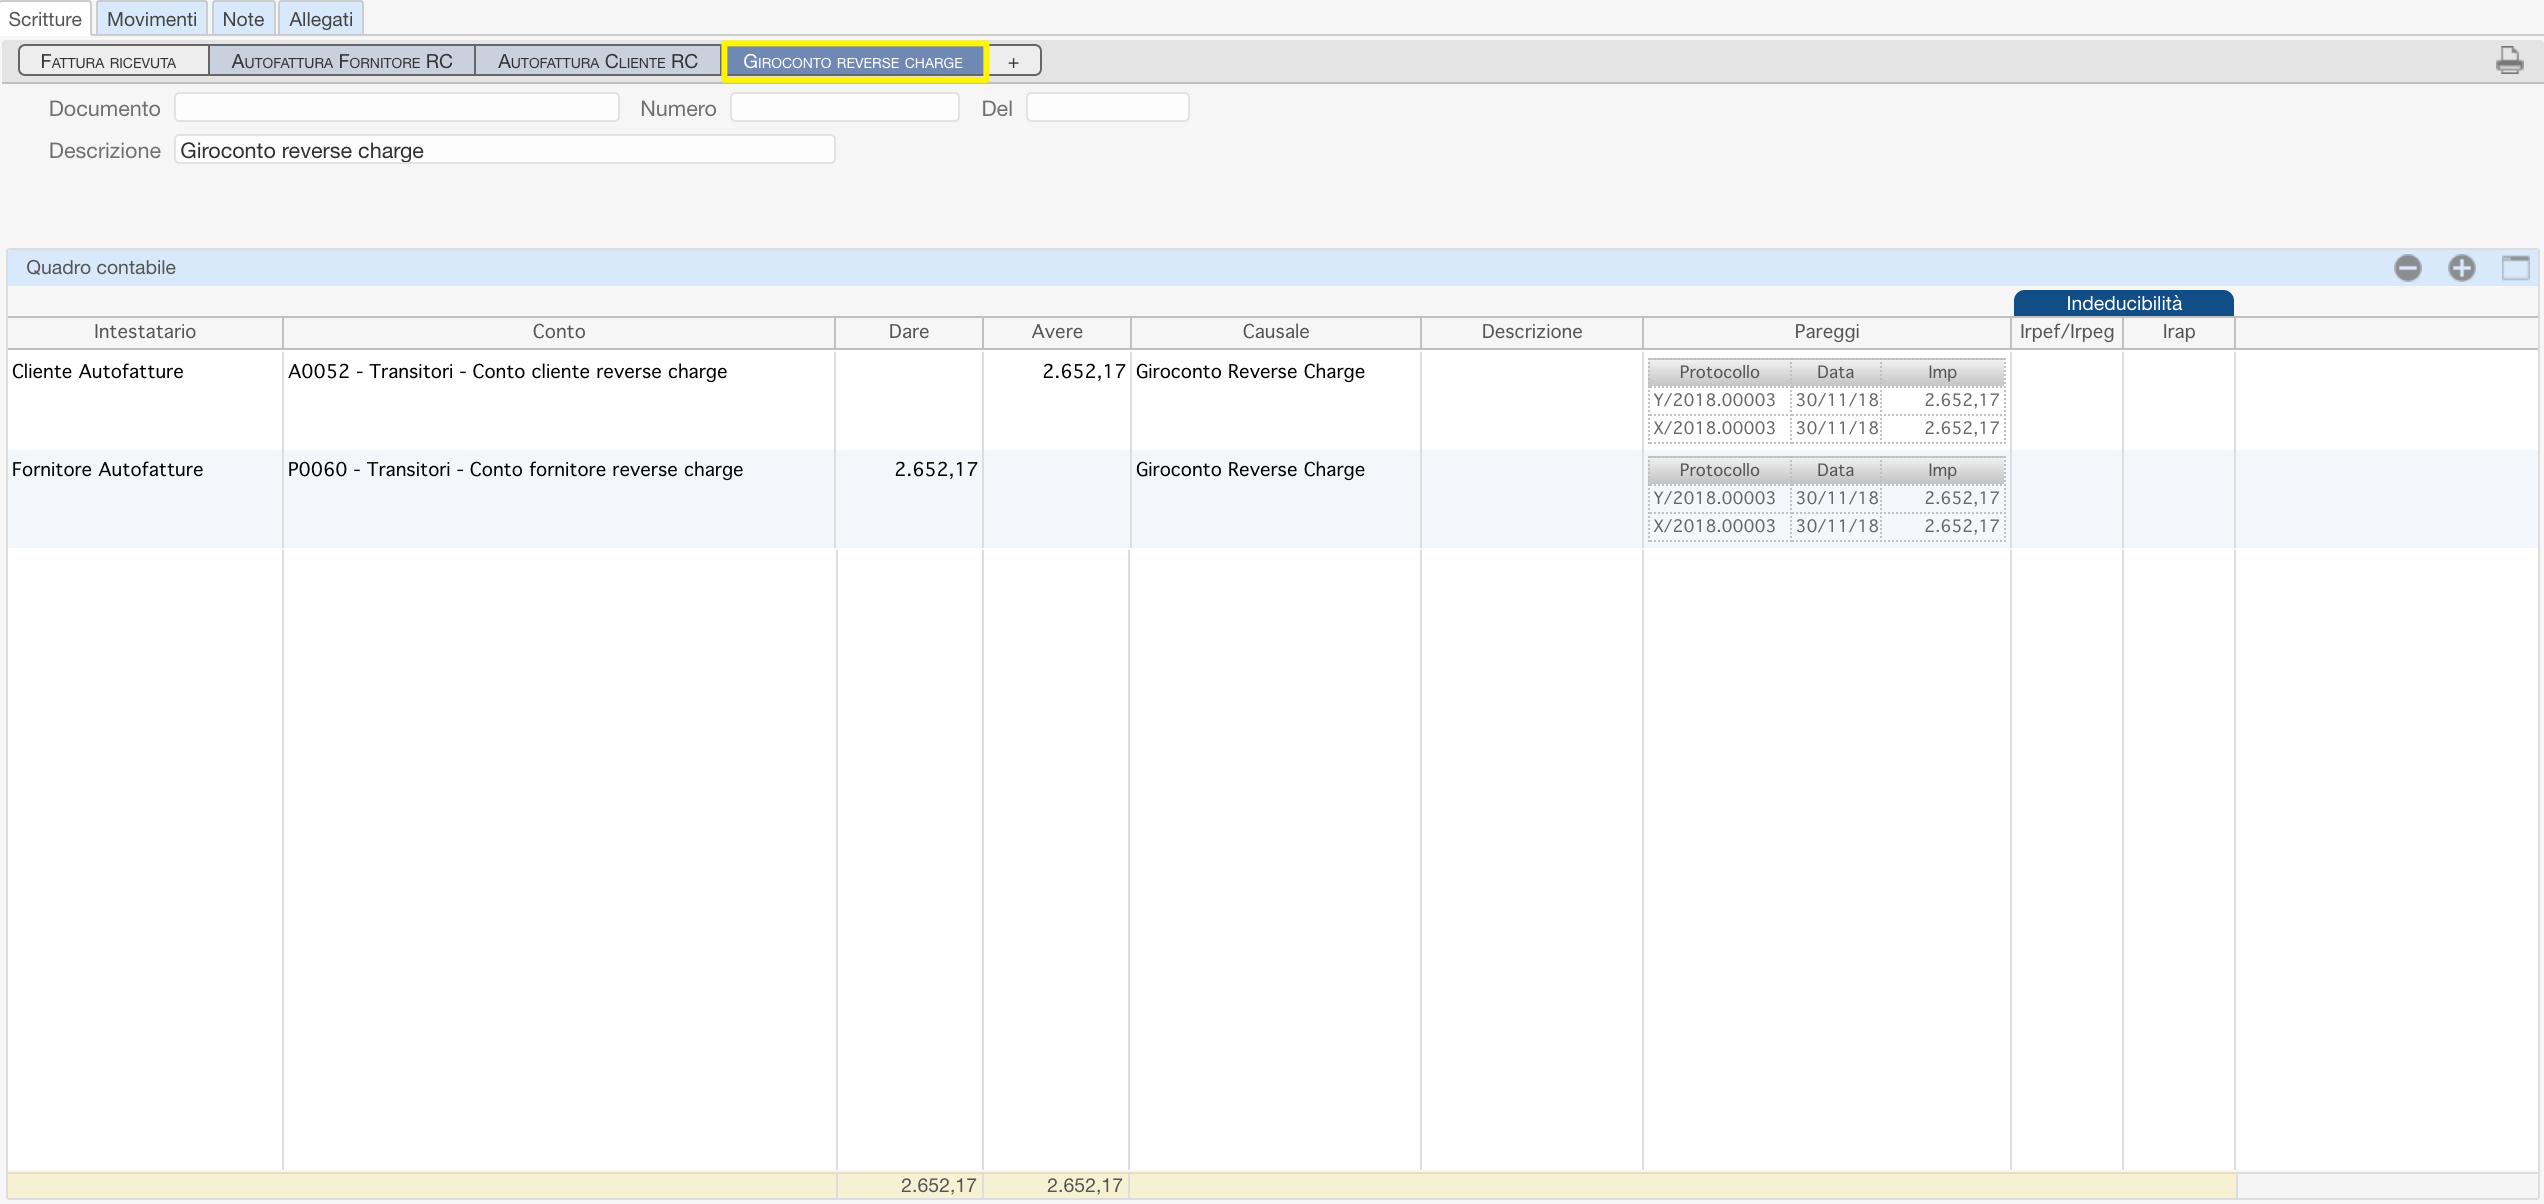2544x1204 pixels.
Task: Click the Conto column header
Action: pyautogui.click(x=559, y=332)
